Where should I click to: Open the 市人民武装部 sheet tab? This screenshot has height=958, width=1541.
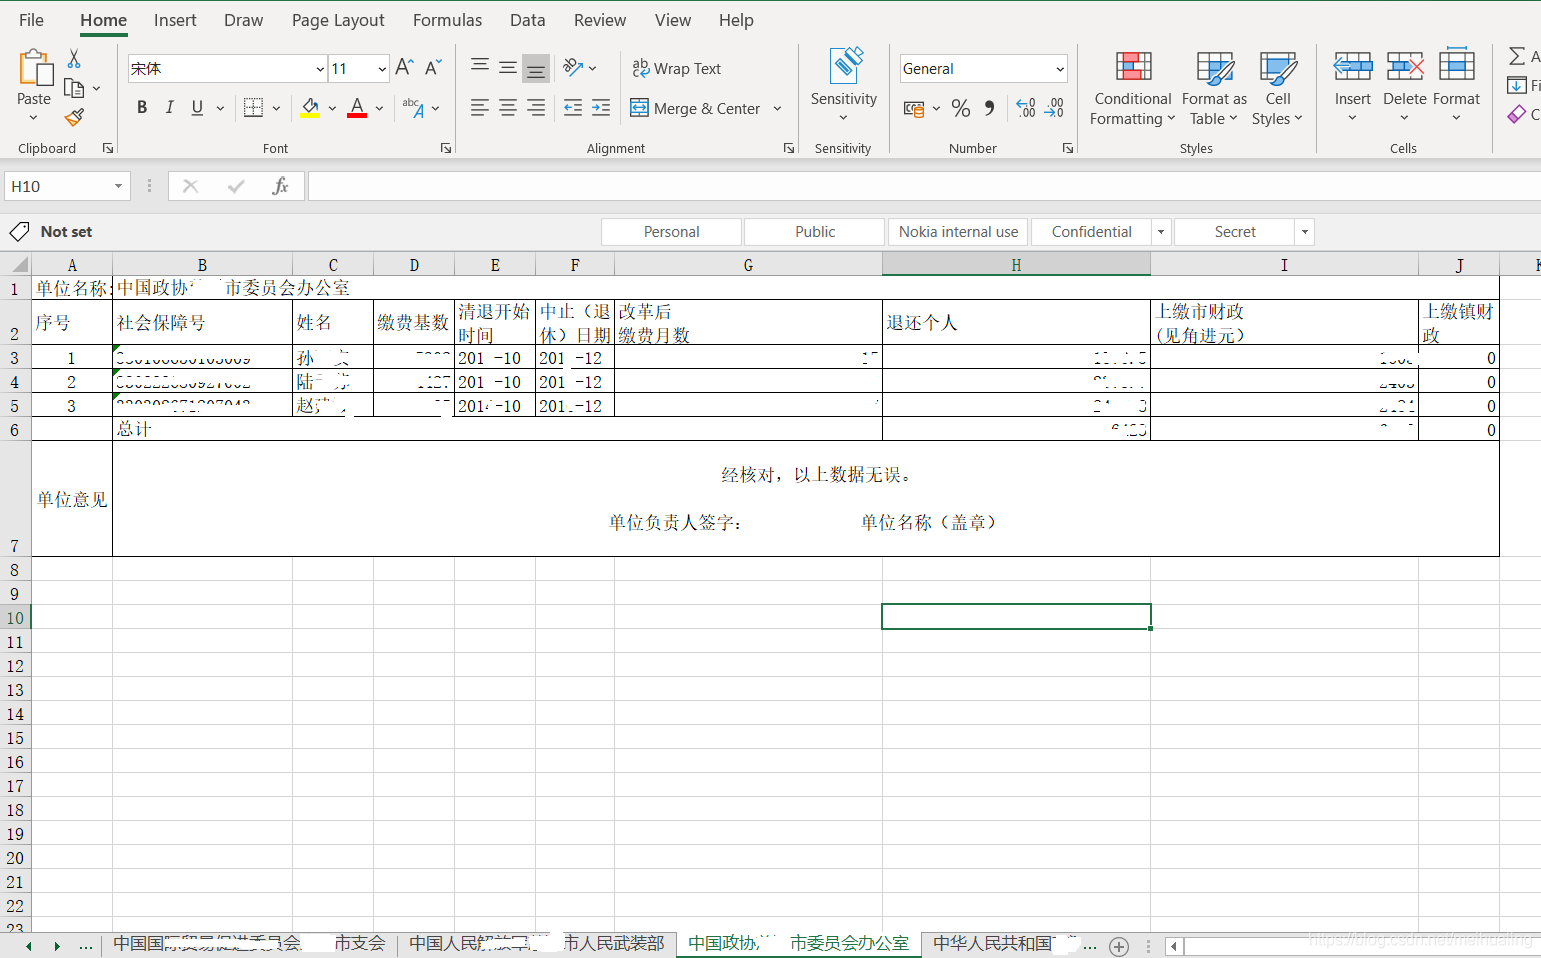tap(613, 943)
